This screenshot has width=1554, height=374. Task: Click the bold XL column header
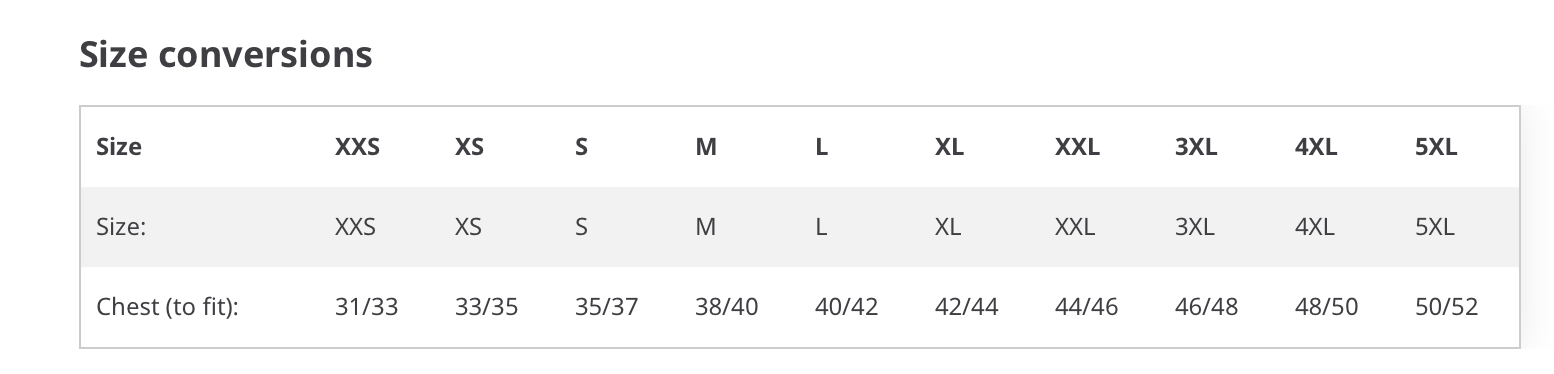click(x=949, y=147)
